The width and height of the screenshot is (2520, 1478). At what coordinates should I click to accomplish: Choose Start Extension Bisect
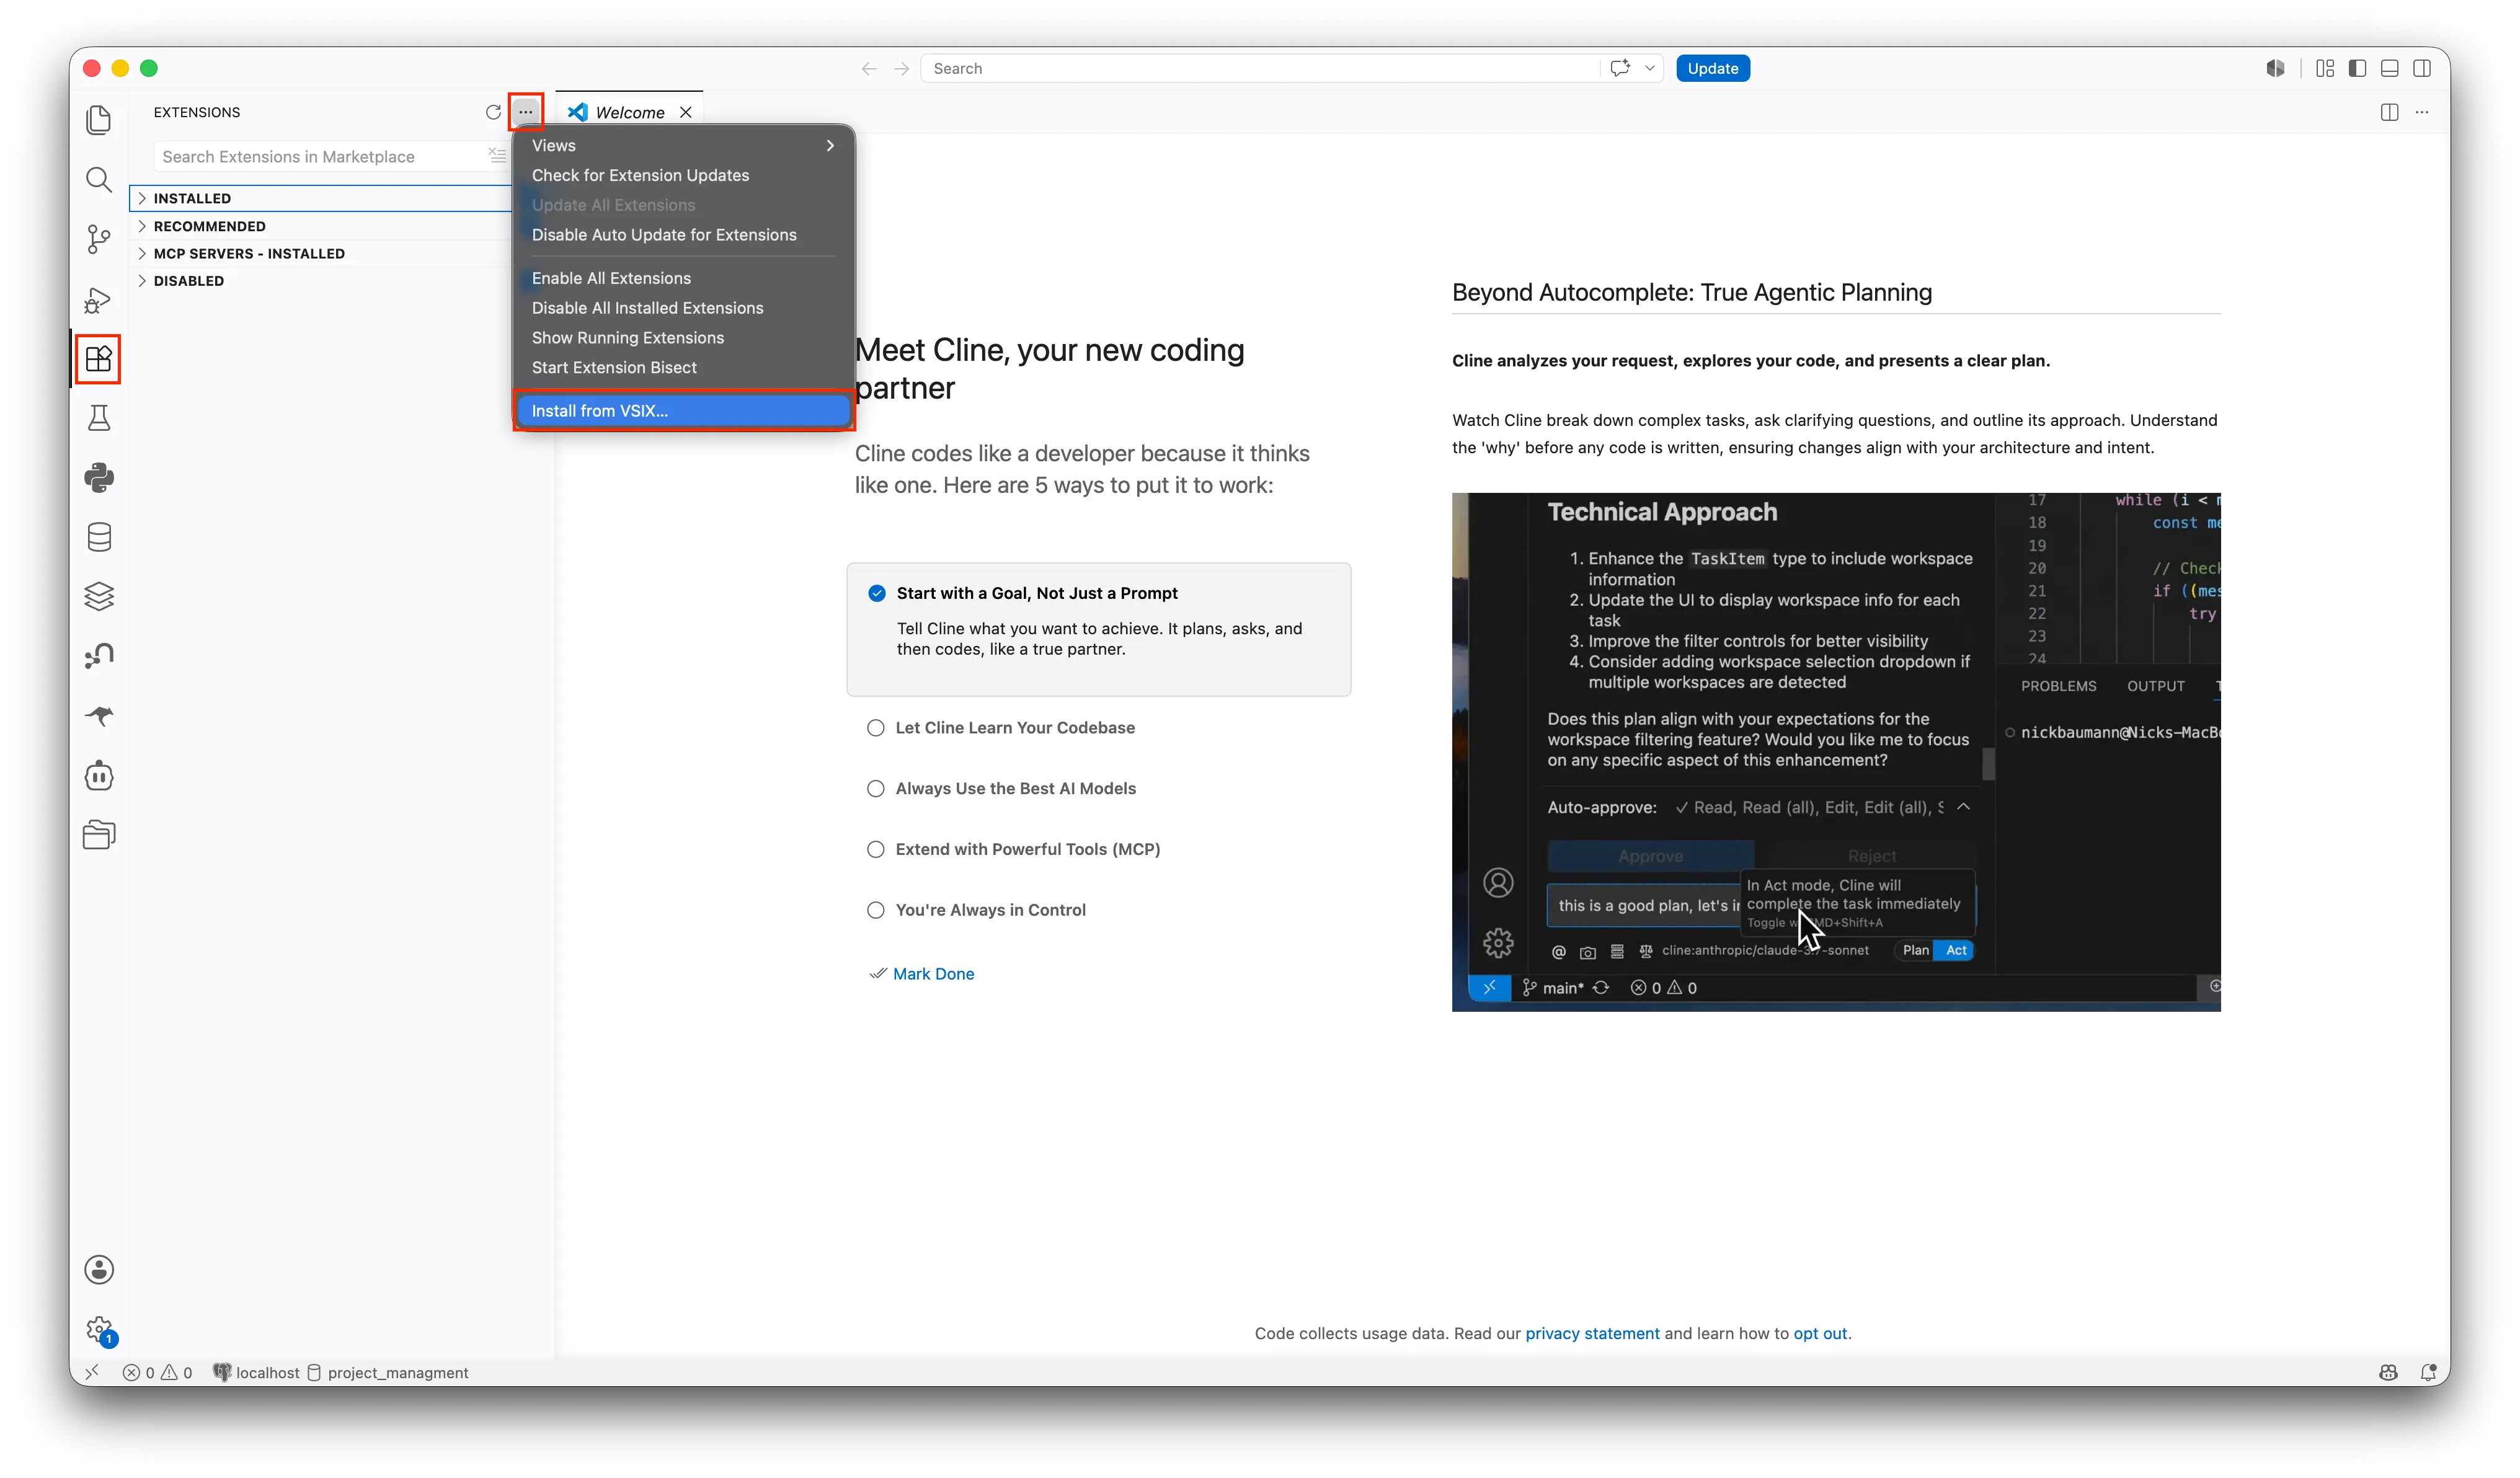click(x=683, y=368)
